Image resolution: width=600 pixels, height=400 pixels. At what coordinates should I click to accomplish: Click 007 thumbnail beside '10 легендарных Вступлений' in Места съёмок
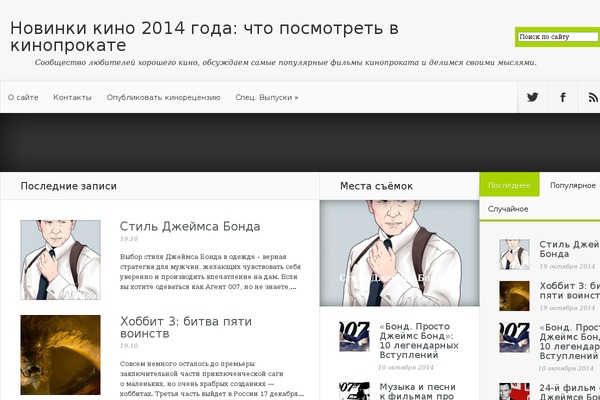coord(354,336)
